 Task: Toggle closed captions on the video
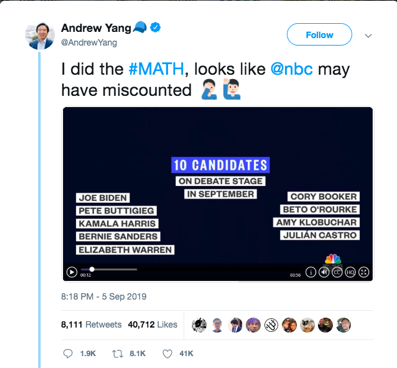337,272
